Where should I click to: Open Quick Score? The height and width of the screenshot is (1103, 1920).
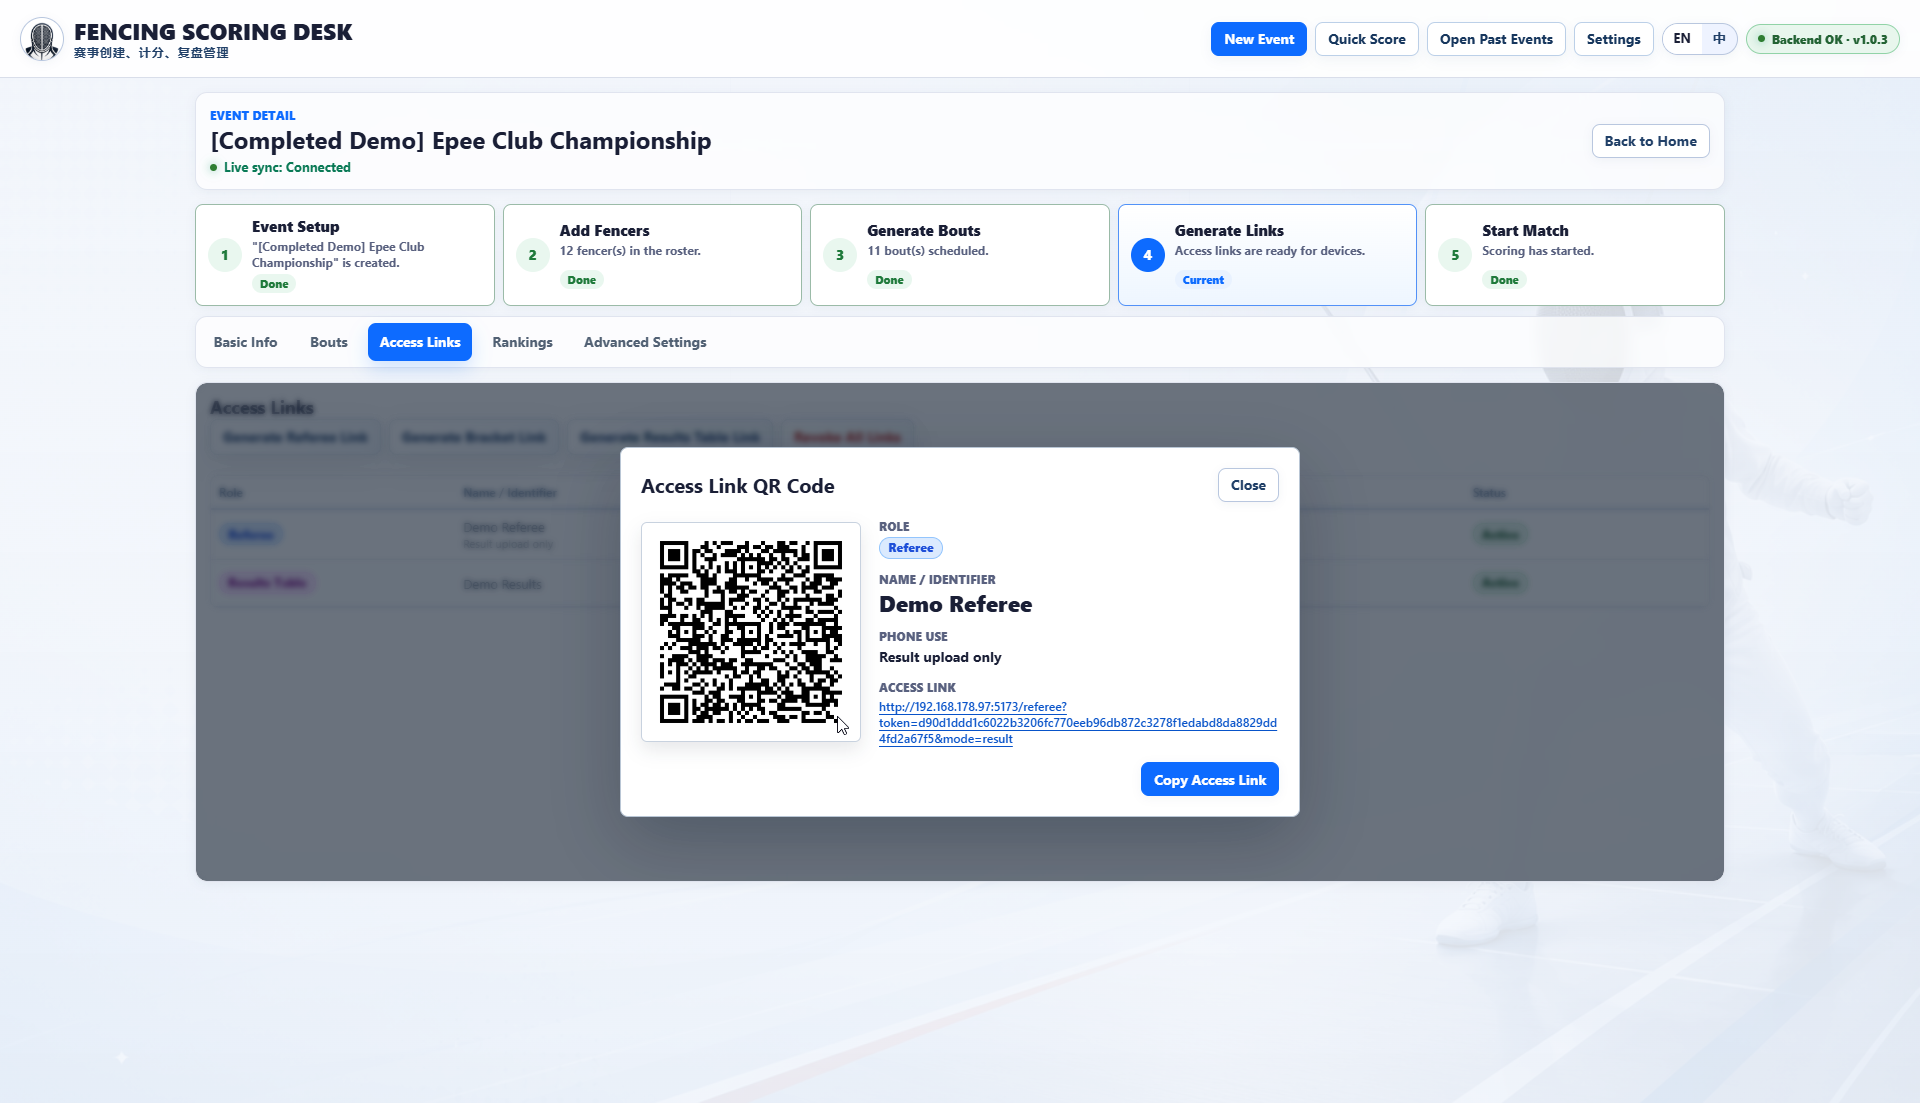[x=1366, y=39]
